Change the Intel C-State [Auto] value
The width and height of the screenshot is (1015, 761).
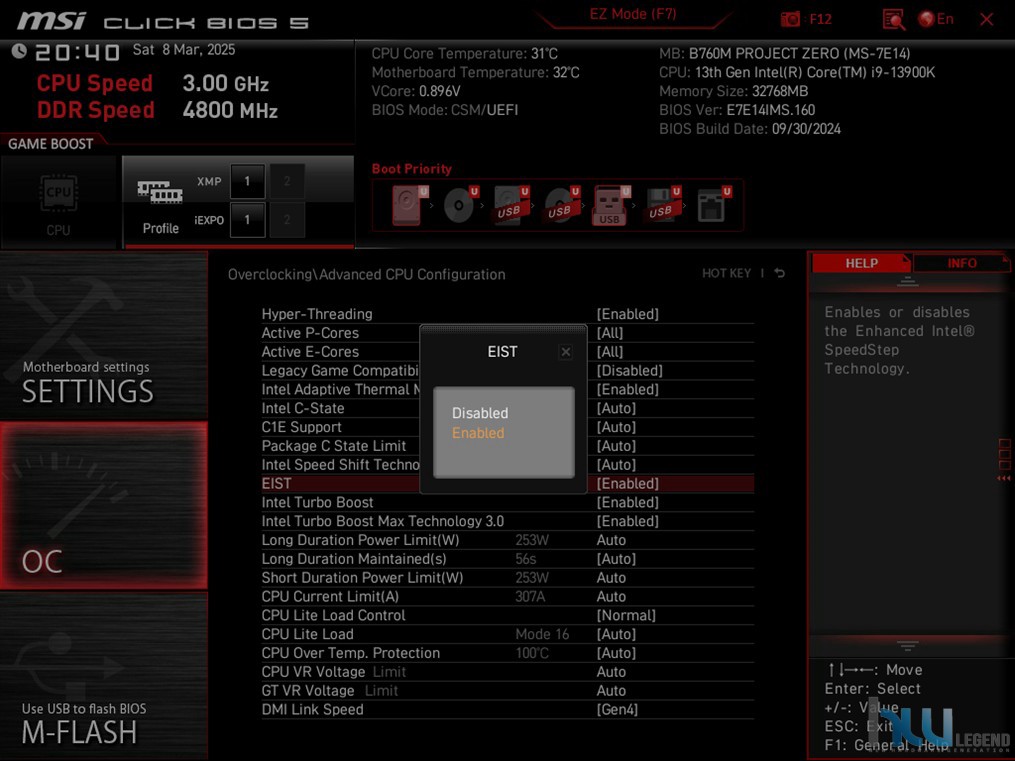point(616,408)
